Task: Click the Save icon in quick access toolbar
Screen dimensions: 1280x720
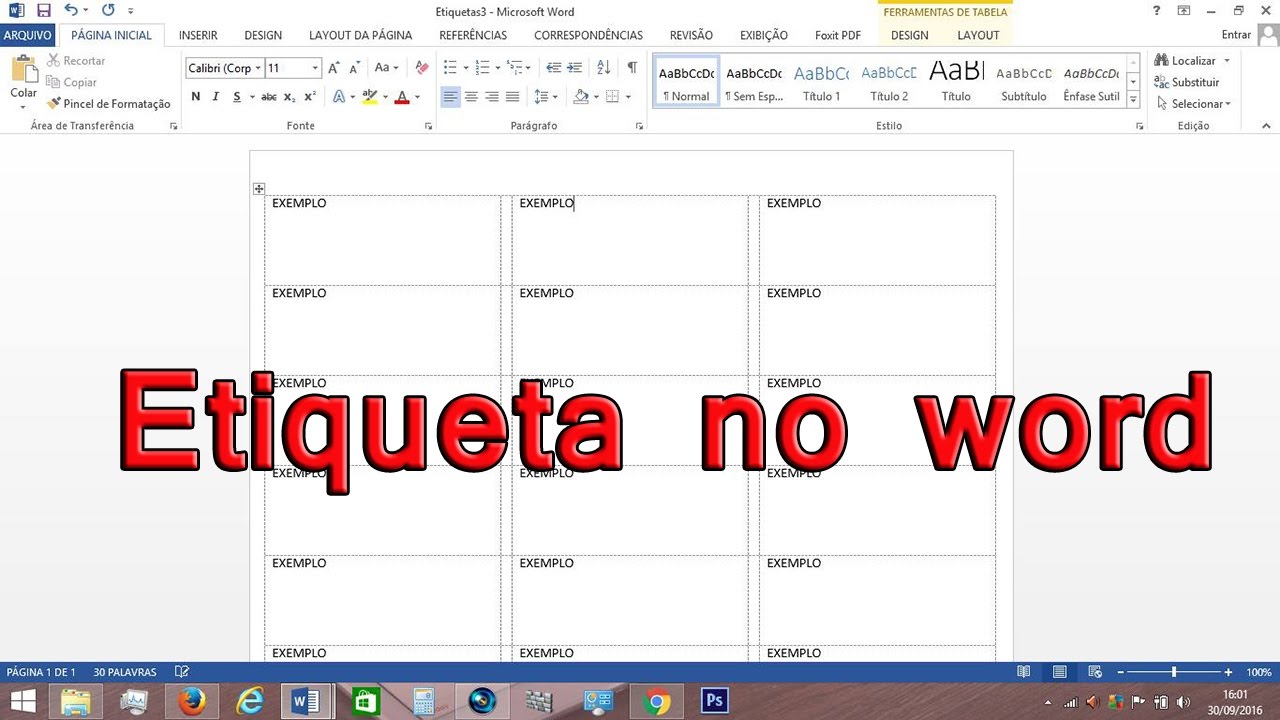Action: tap(43, 11)
